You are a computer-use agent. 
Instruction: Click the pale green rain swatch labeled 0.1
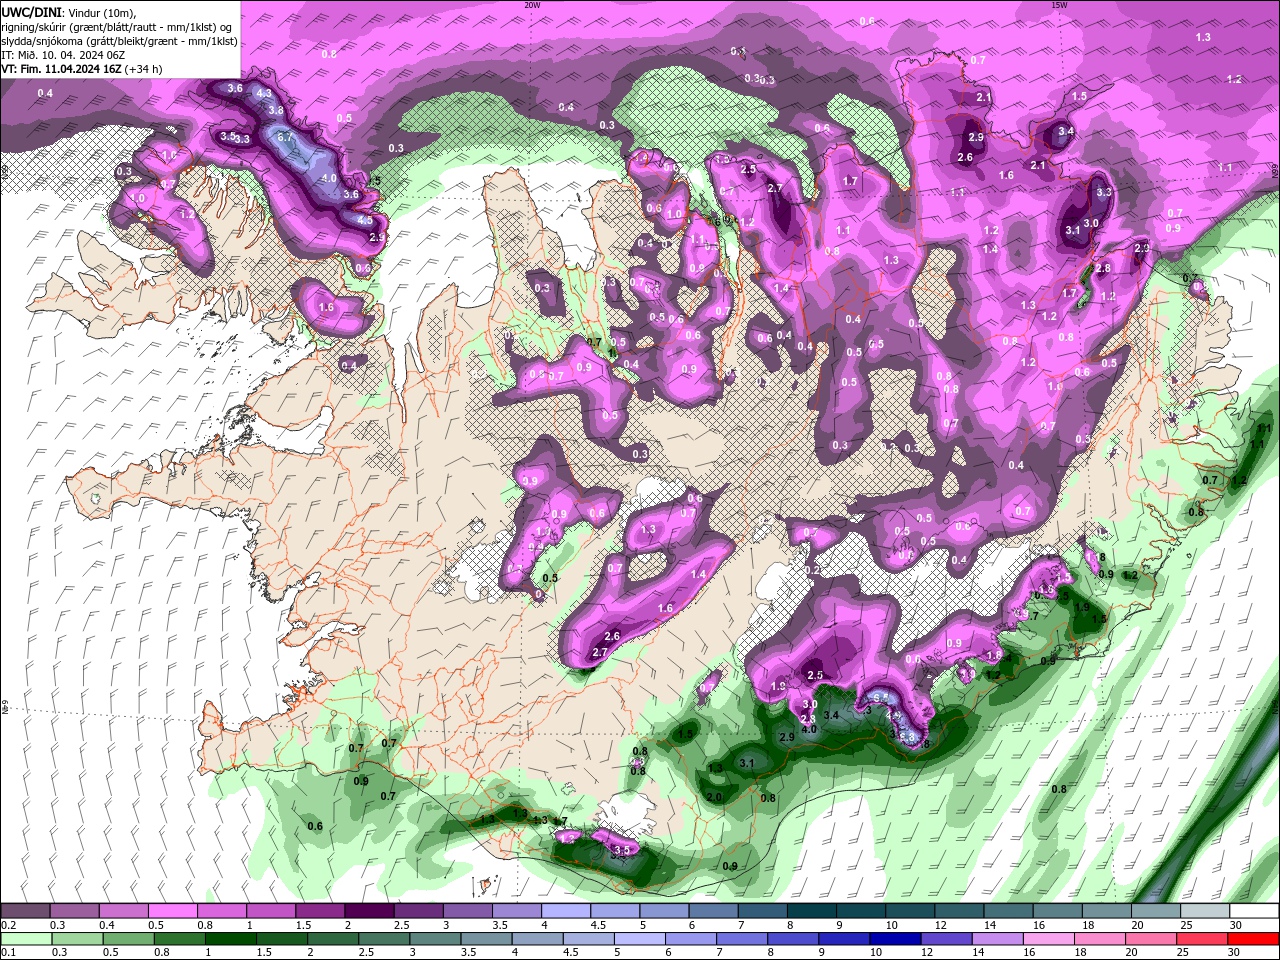(25, 939)
